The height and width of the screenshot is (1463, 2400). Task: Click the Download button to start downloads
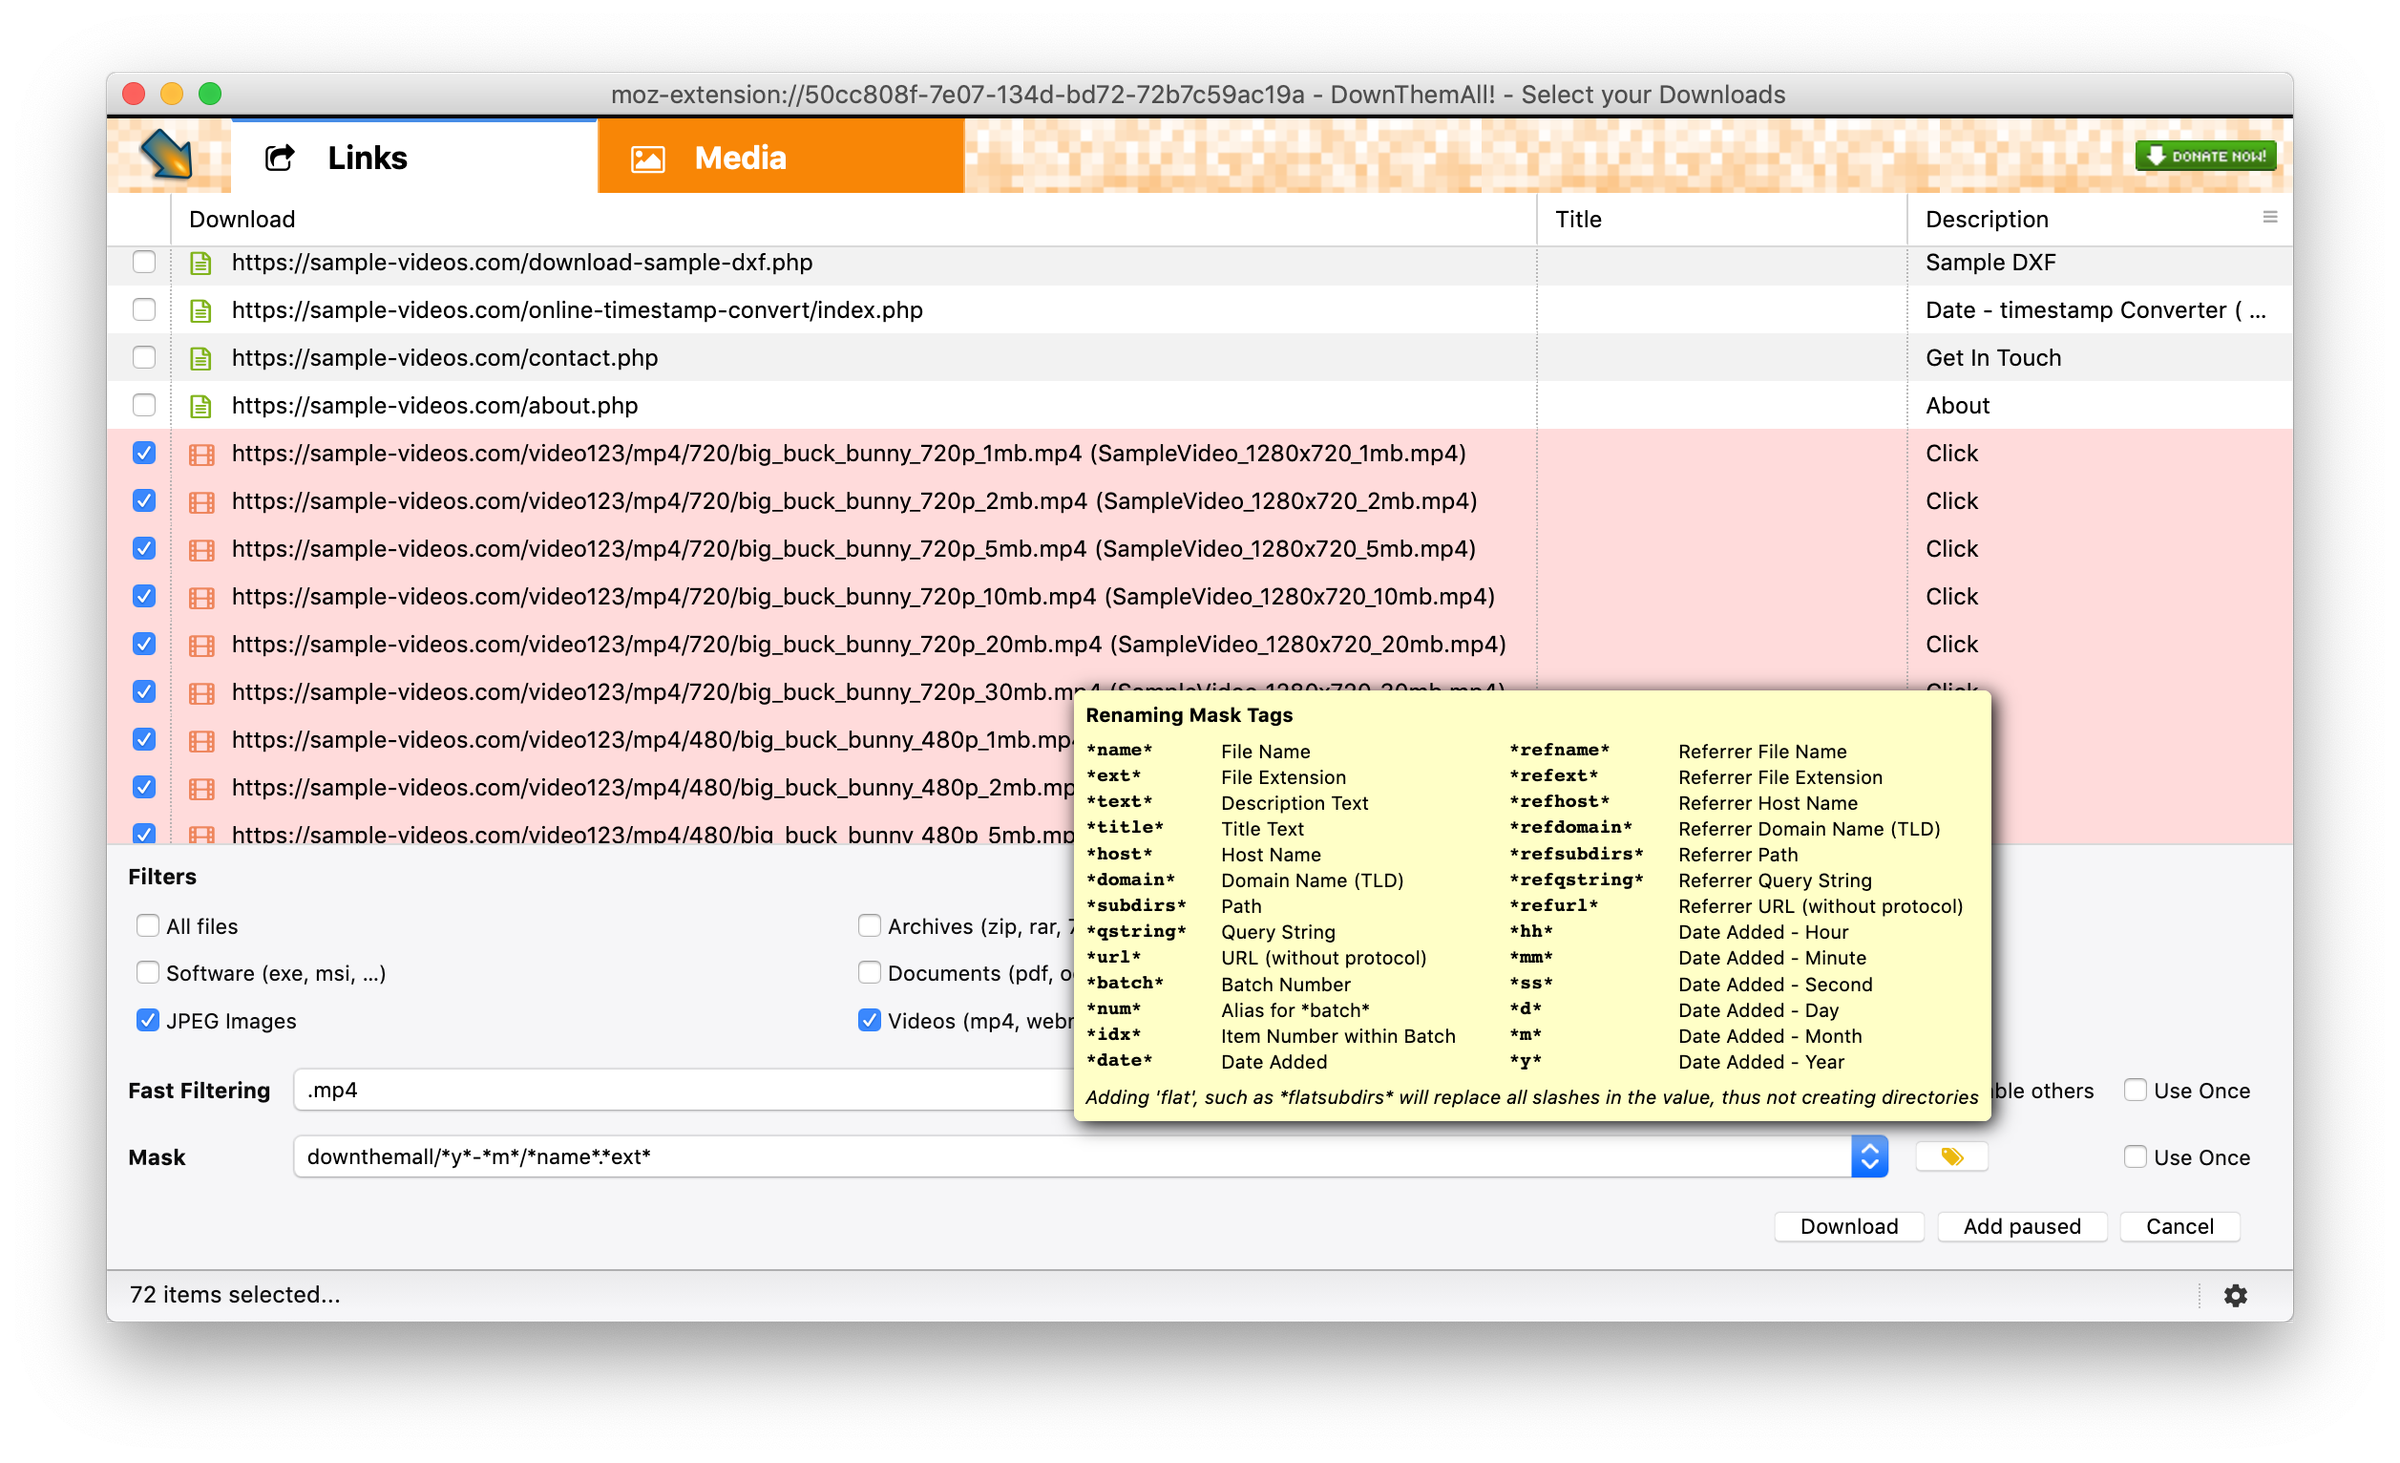coord(1850,1226)
